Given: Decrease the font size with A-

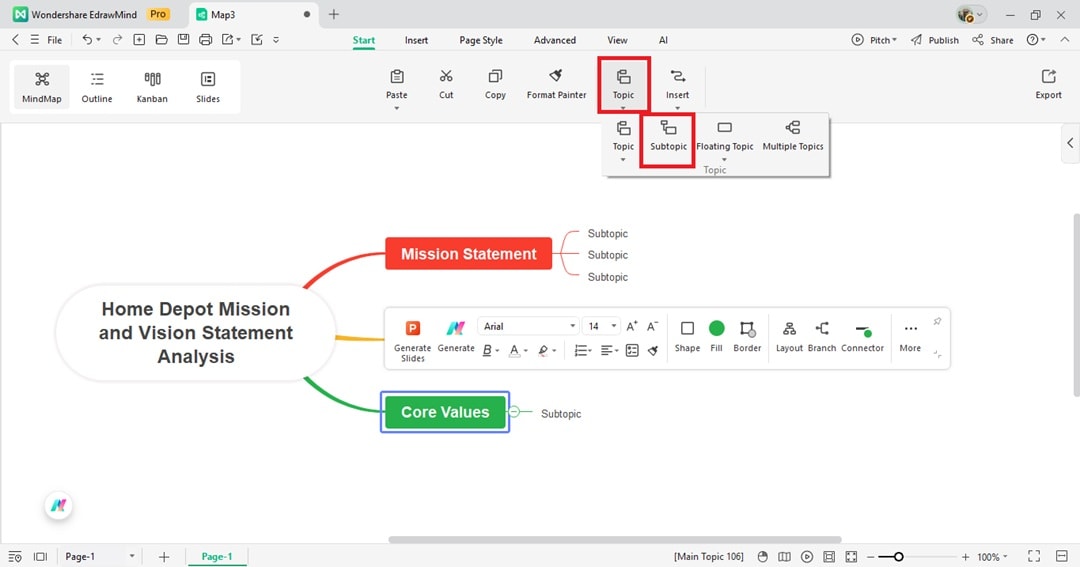Looking at the screenshot, I should click(652, 326).
